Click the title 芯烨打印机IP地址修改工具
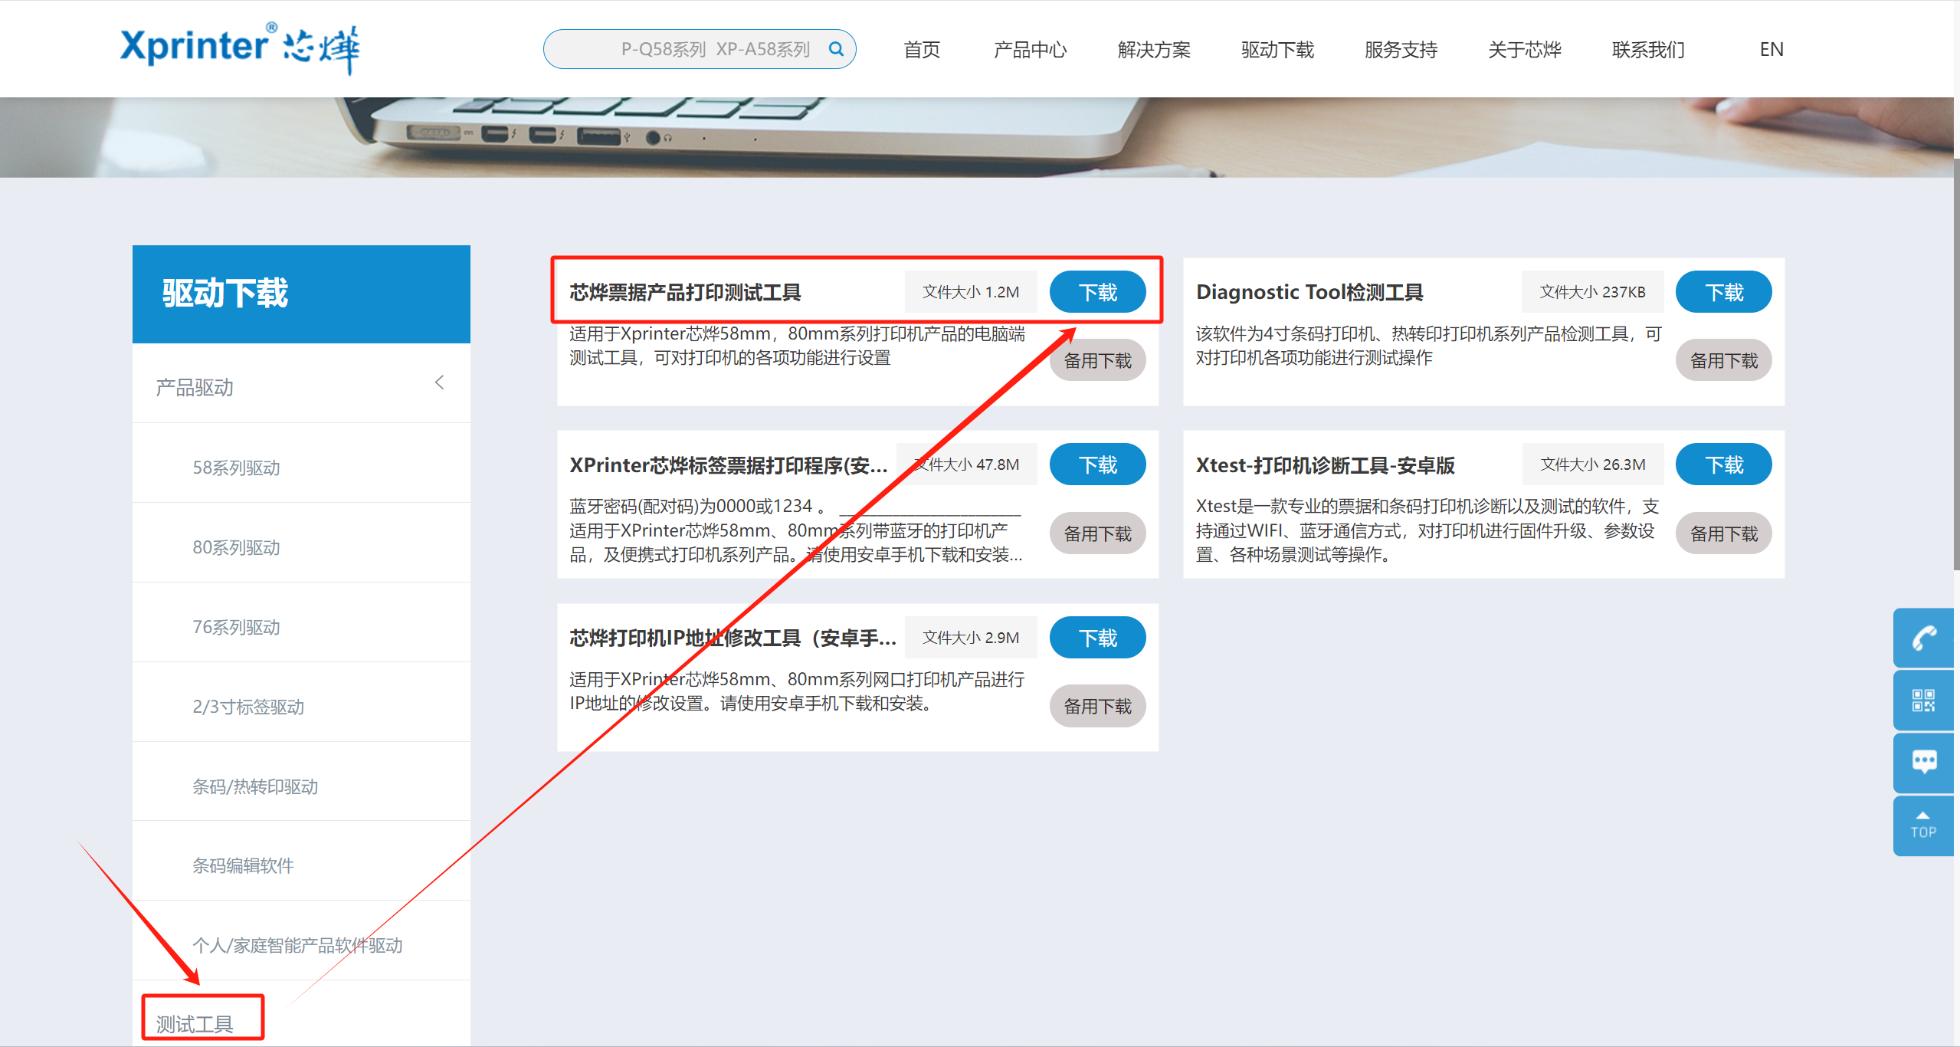Viewport: 1960px width, 1047px height. tap(732, 638)
